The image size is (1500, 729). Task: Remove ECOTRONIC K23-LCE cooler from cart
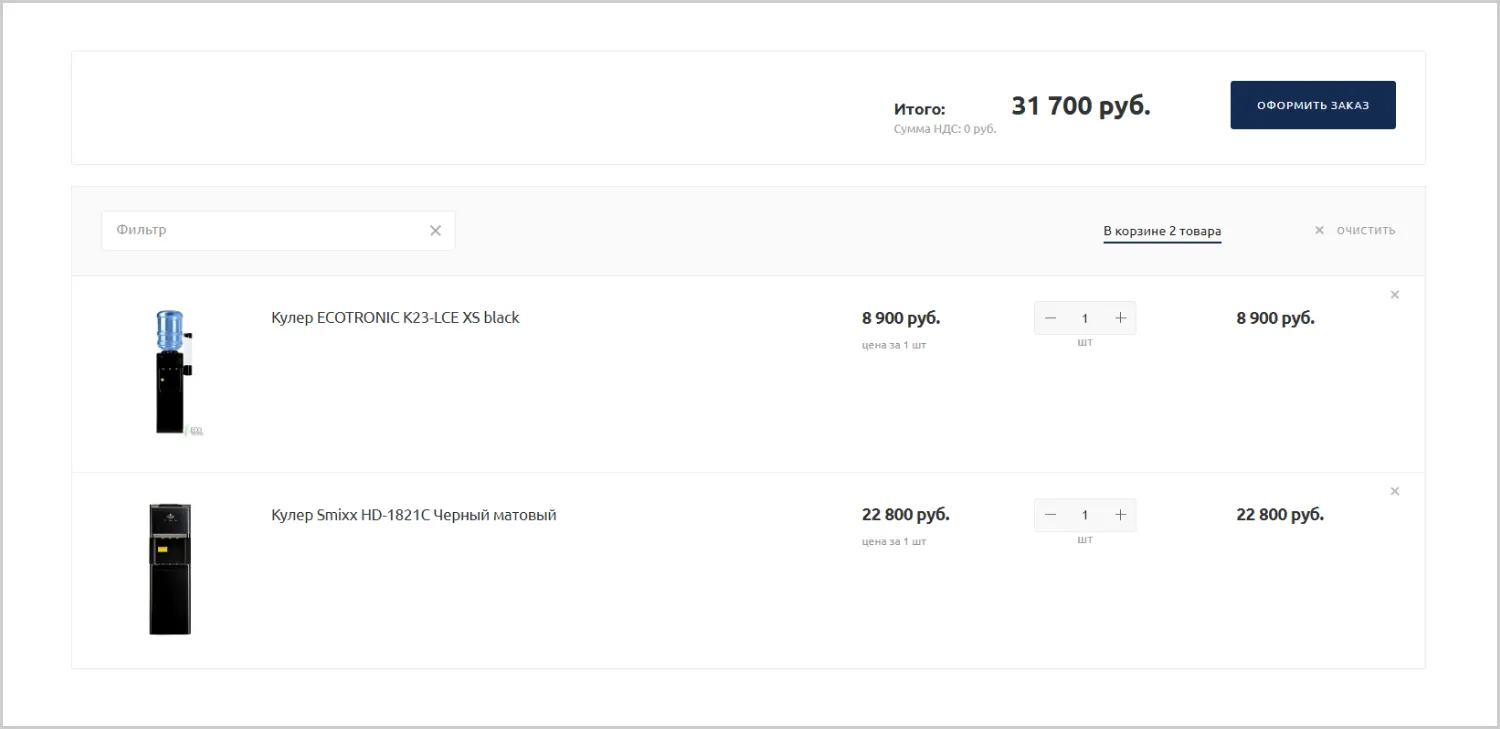tap(1395, 295)
